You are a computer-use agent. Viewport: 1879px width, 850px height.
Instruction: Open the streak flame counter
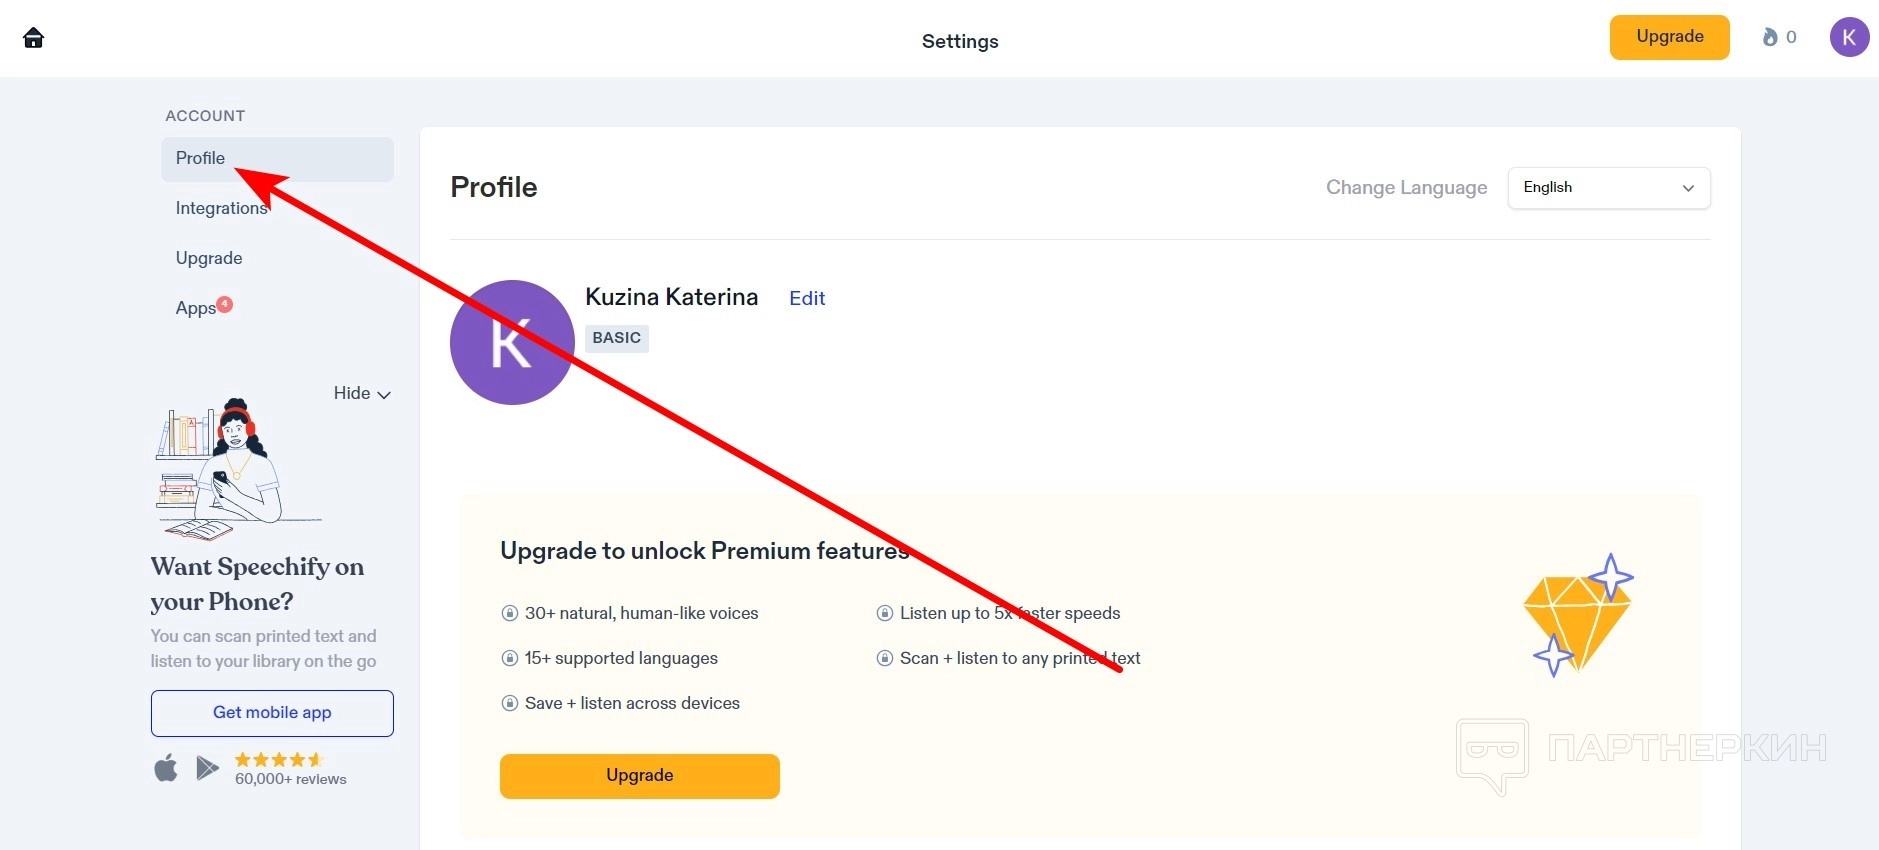[x=1779, y=37]
